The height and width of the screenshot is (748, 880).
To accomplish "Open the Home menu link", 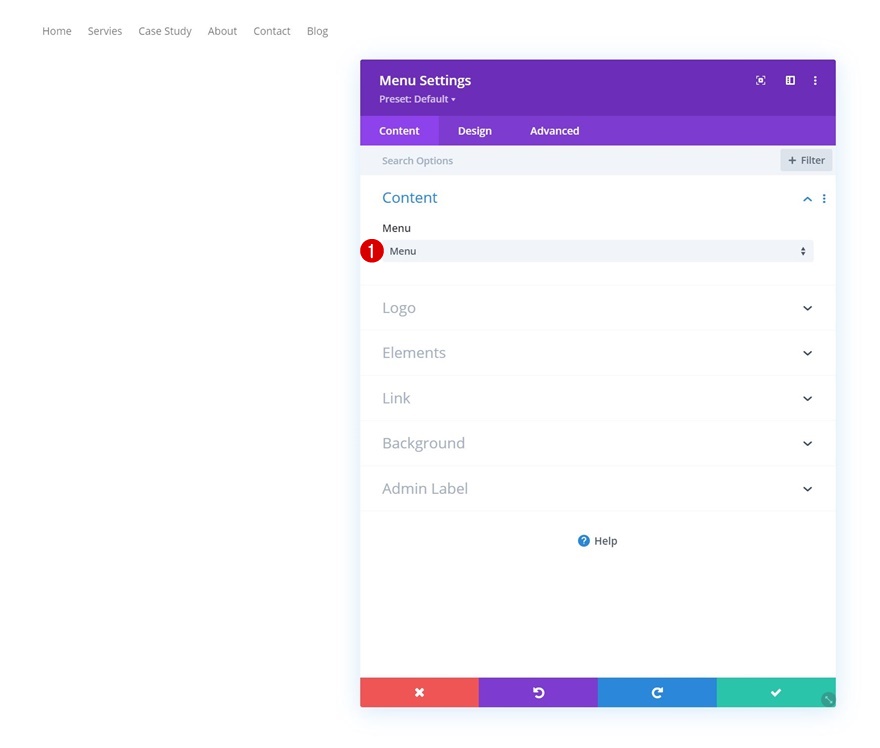I will click(57, 31).
